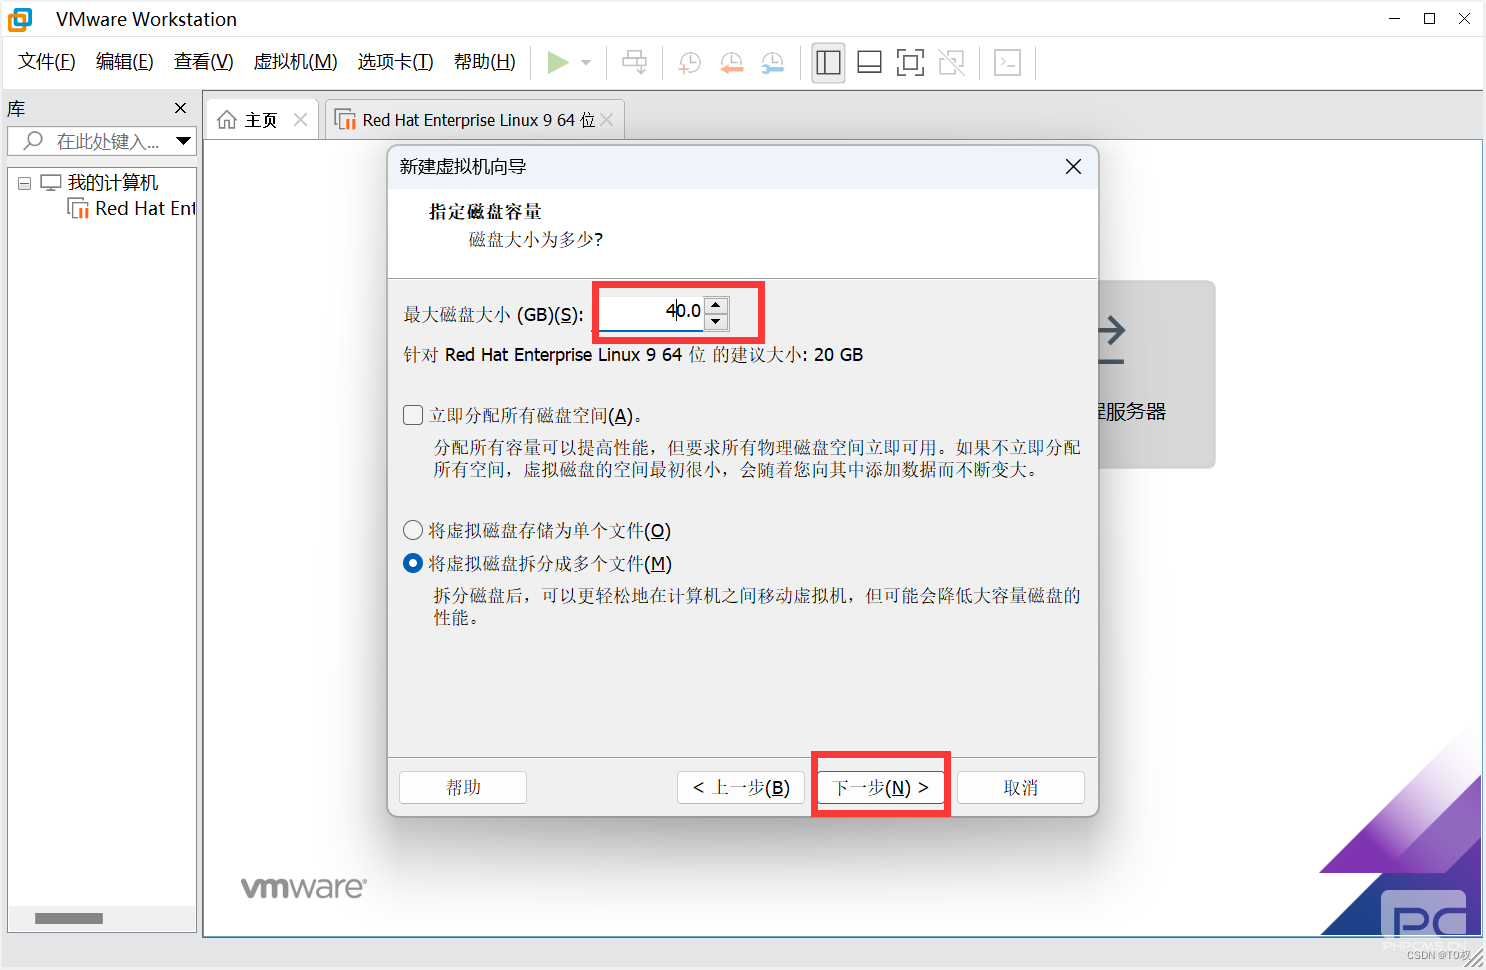Select 将虚拟磁盘存储为单个文件 radio option
This screenshot has height=970, width=1486.
coord(413,530)
